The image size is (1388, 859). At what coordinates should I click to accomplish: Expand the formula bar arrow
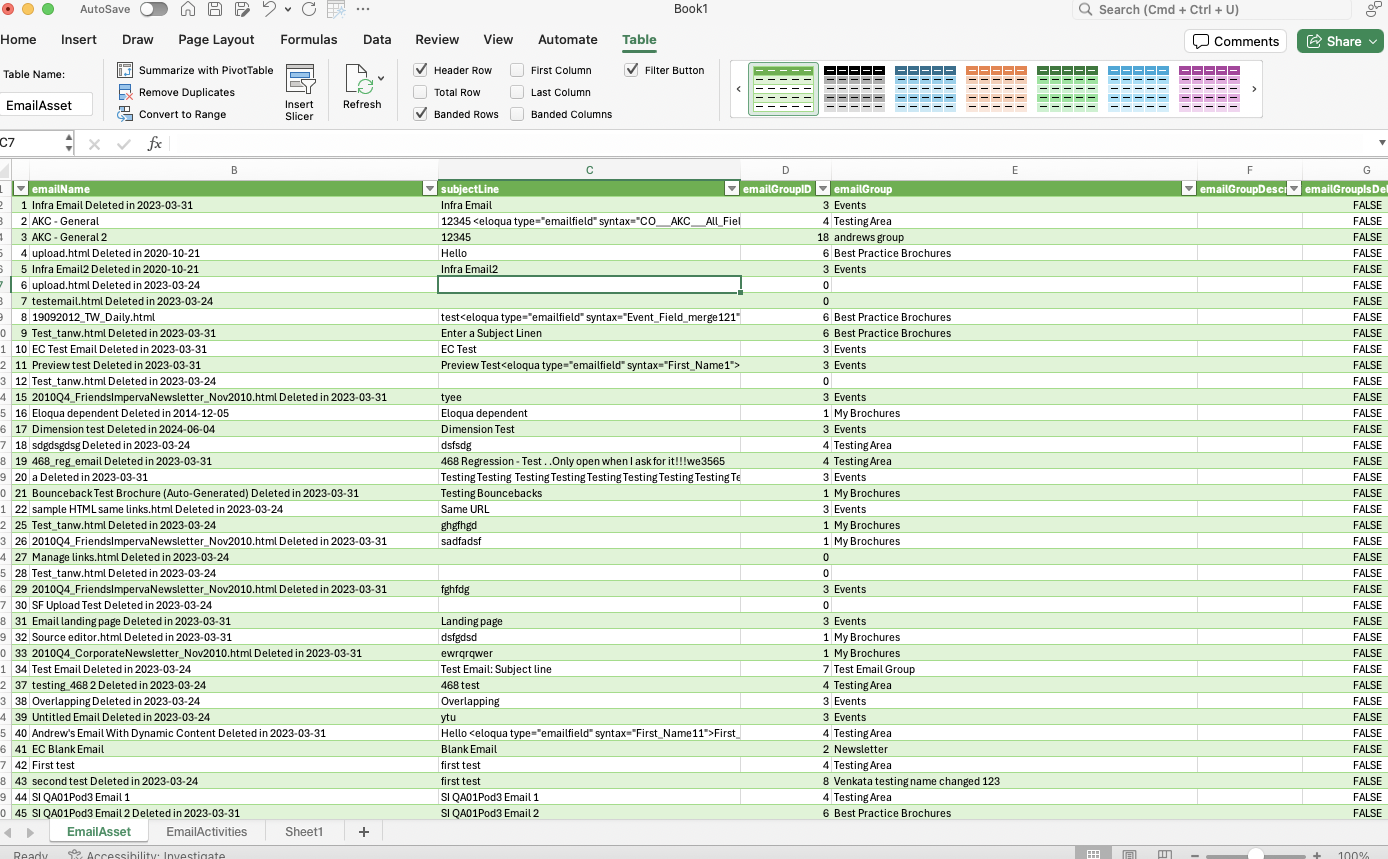click(x=1382, y=144)
